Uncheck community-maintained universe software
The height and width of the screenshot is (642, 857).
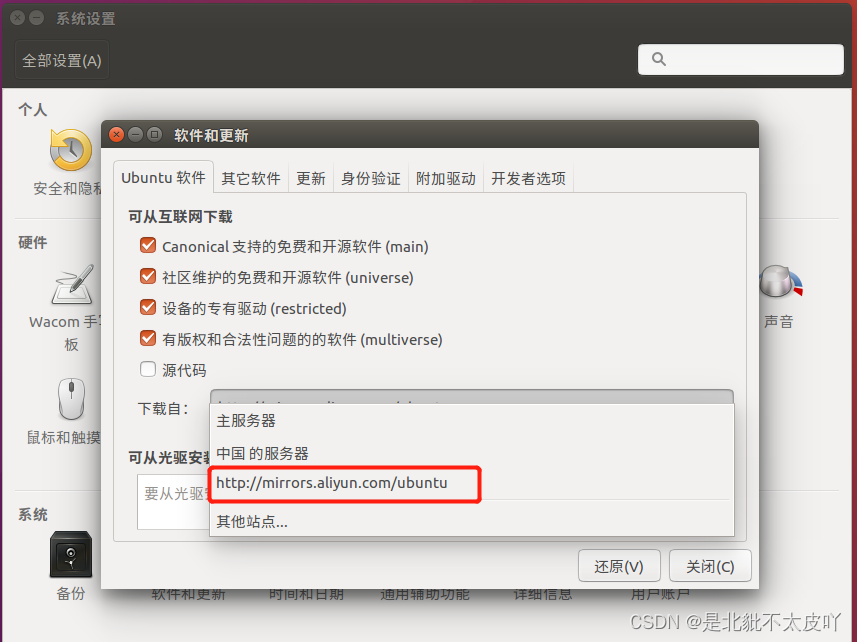[148, 276]
